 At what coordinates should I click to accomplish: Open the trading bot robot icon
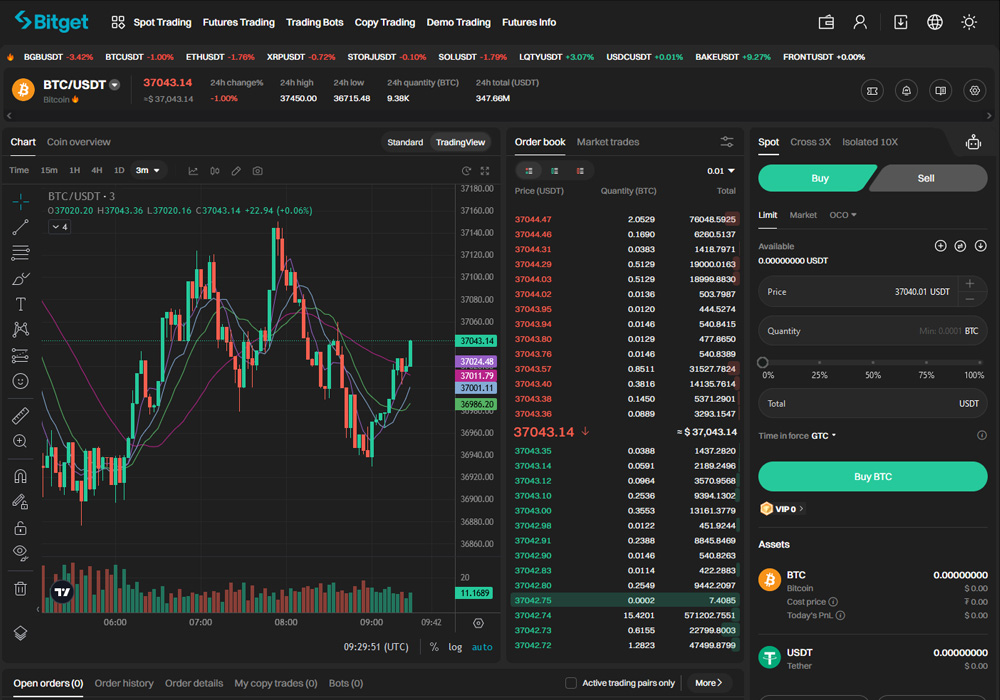click(x=973, y=142)
